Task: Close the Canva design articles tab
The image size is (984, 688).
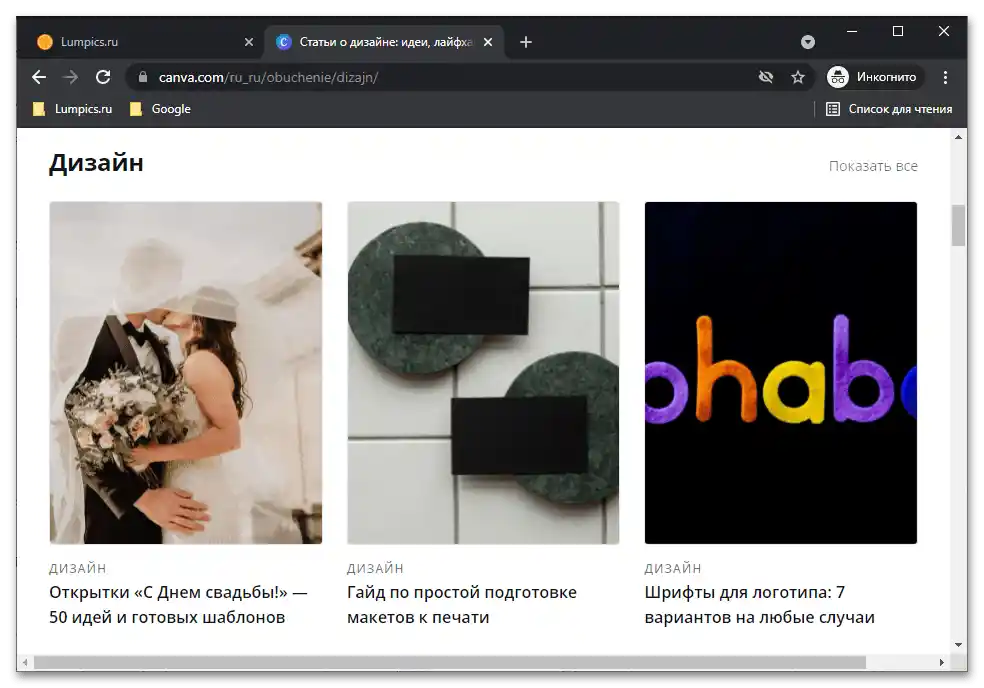Action: pos(488,42)
